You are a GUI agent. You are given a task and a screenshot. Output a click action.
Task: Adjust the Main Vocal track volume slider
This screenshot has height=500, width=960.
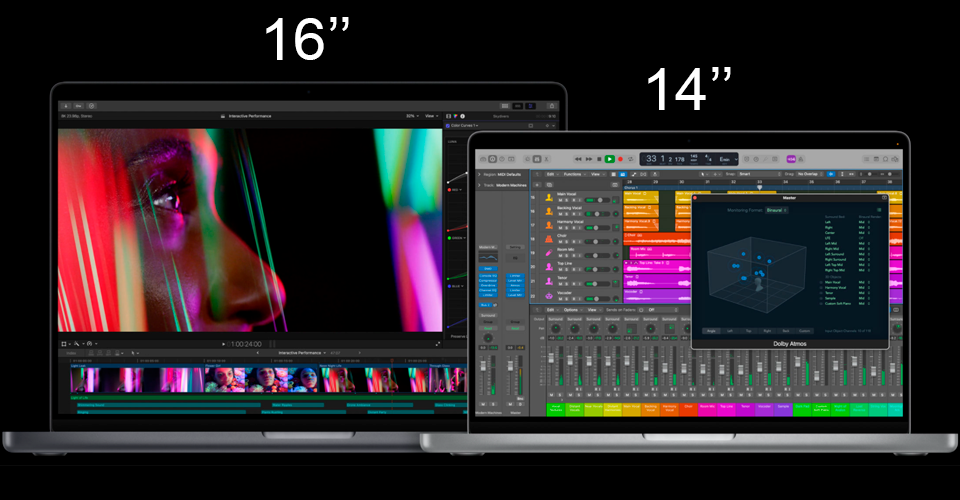599,200
